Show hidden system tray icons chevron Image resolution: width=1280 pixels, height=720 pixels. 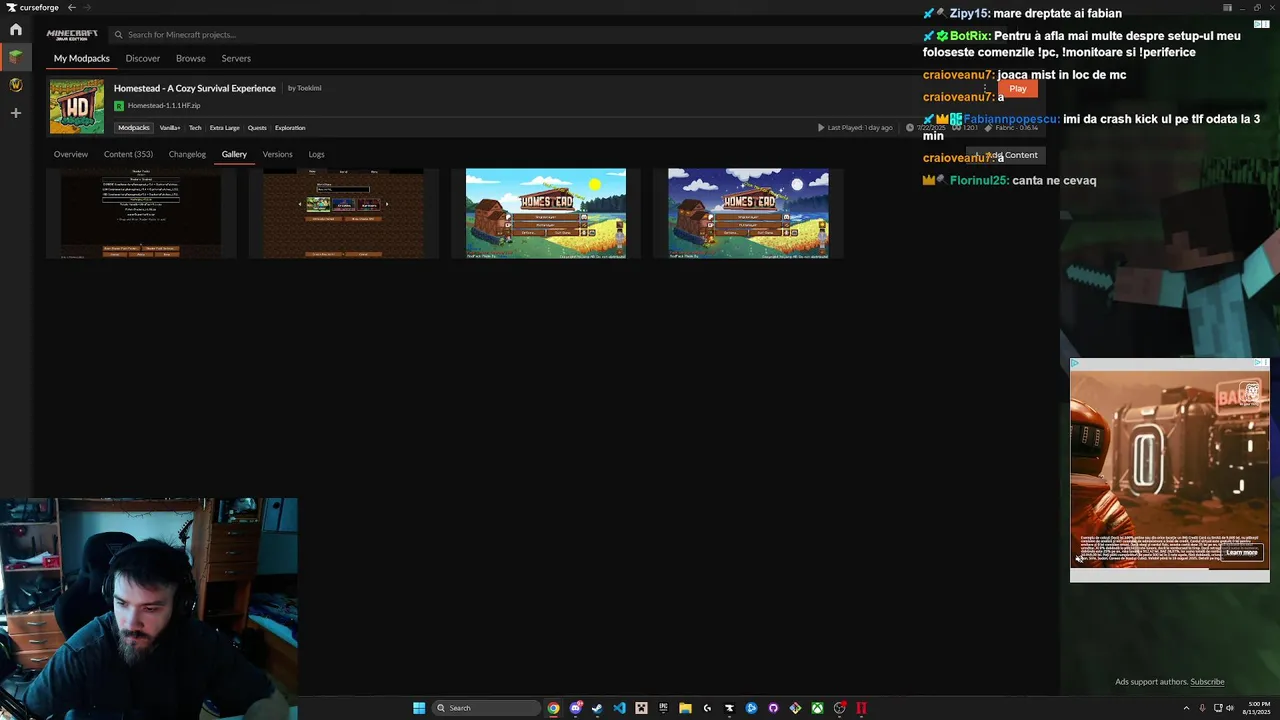tap(1187, 708)
